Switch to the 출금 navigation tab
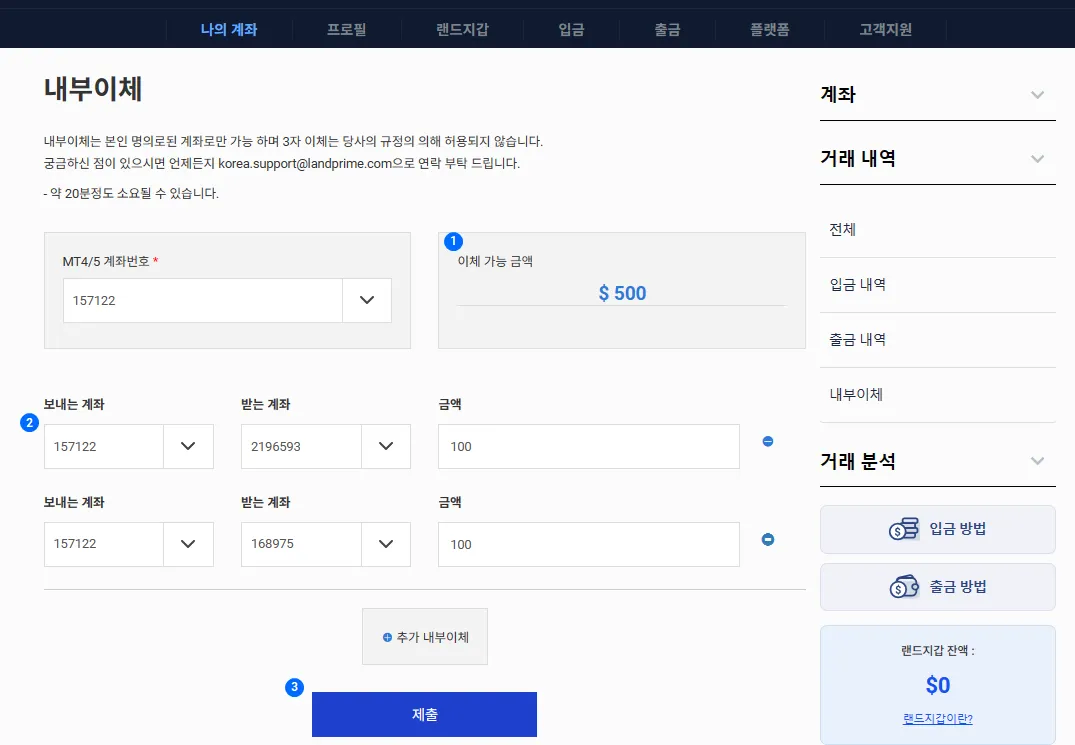 pos(667,29)
